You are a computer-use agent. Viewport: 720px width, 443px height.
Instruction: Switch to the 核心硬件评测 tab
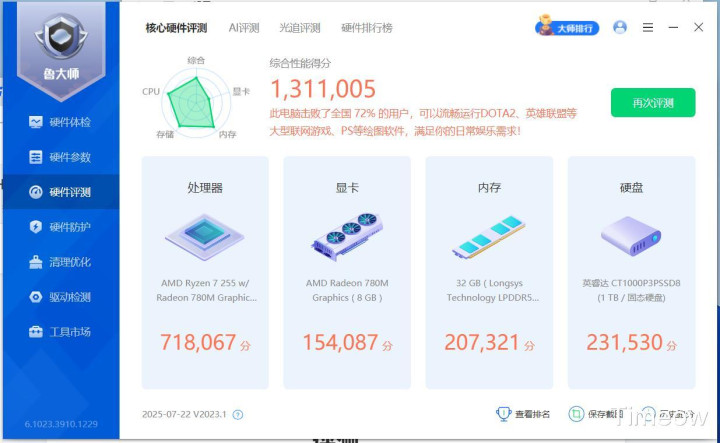coord(176,28)
